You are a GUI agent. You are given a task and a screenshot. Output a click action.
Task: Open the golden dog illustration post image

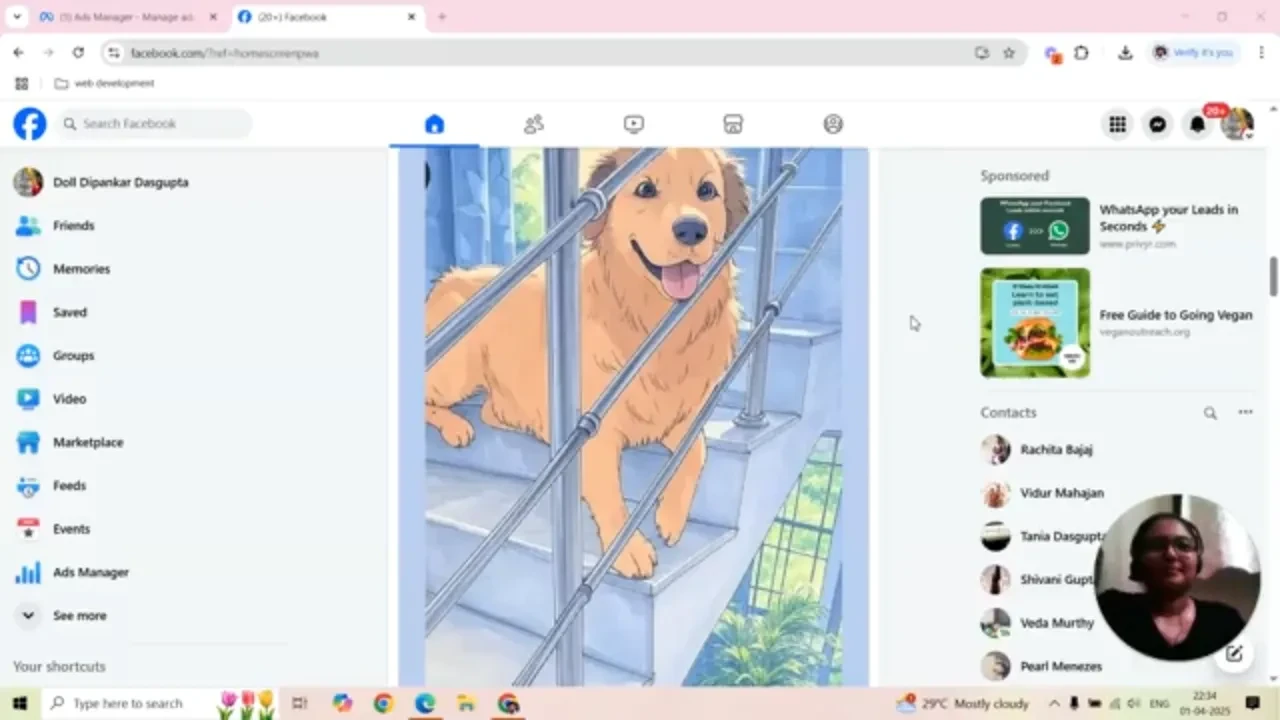(634, 416)
